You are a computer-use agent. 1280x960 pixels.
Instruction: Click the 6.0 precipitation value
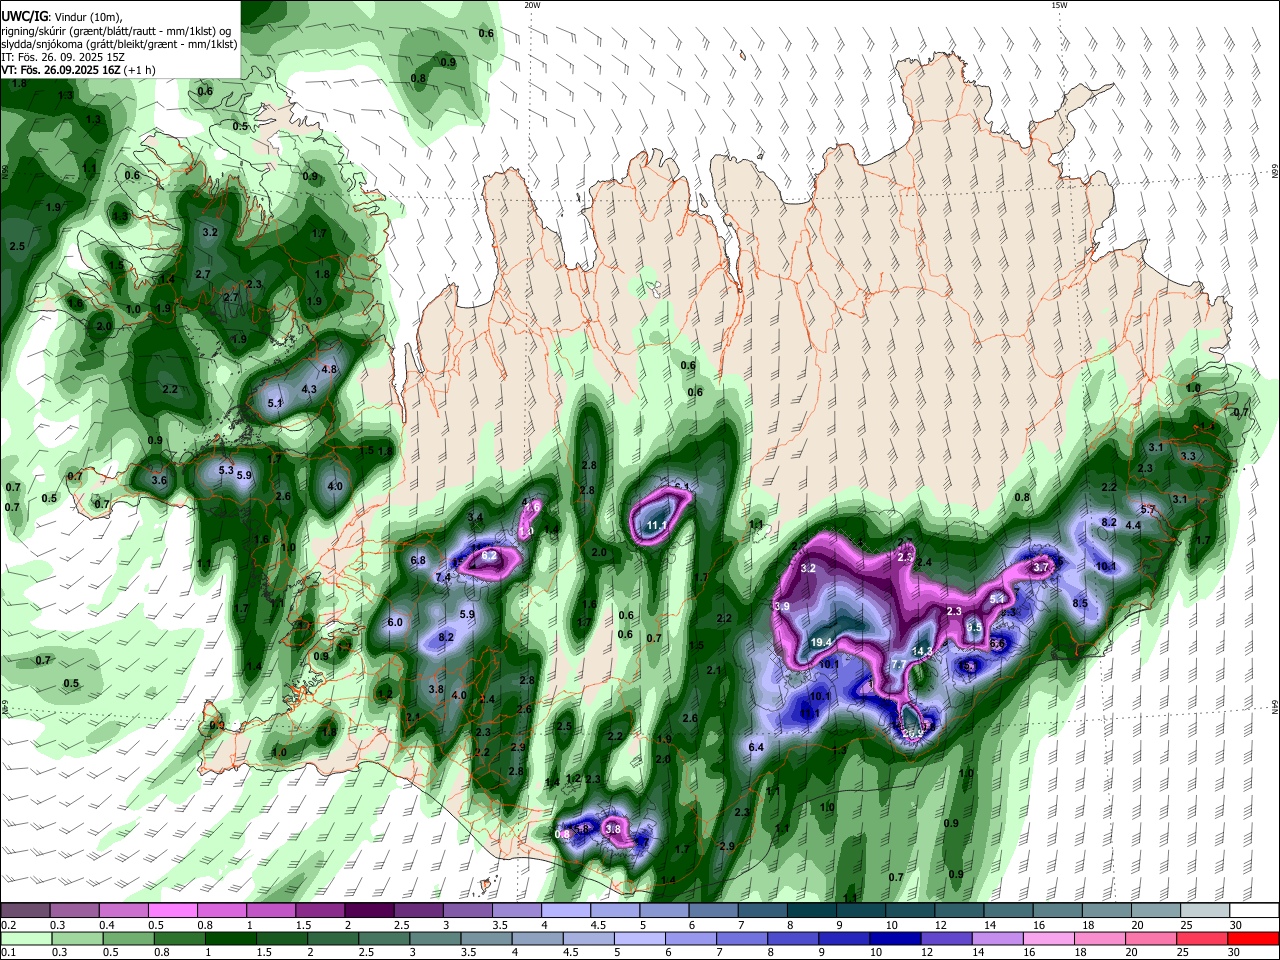click(394, 622)
